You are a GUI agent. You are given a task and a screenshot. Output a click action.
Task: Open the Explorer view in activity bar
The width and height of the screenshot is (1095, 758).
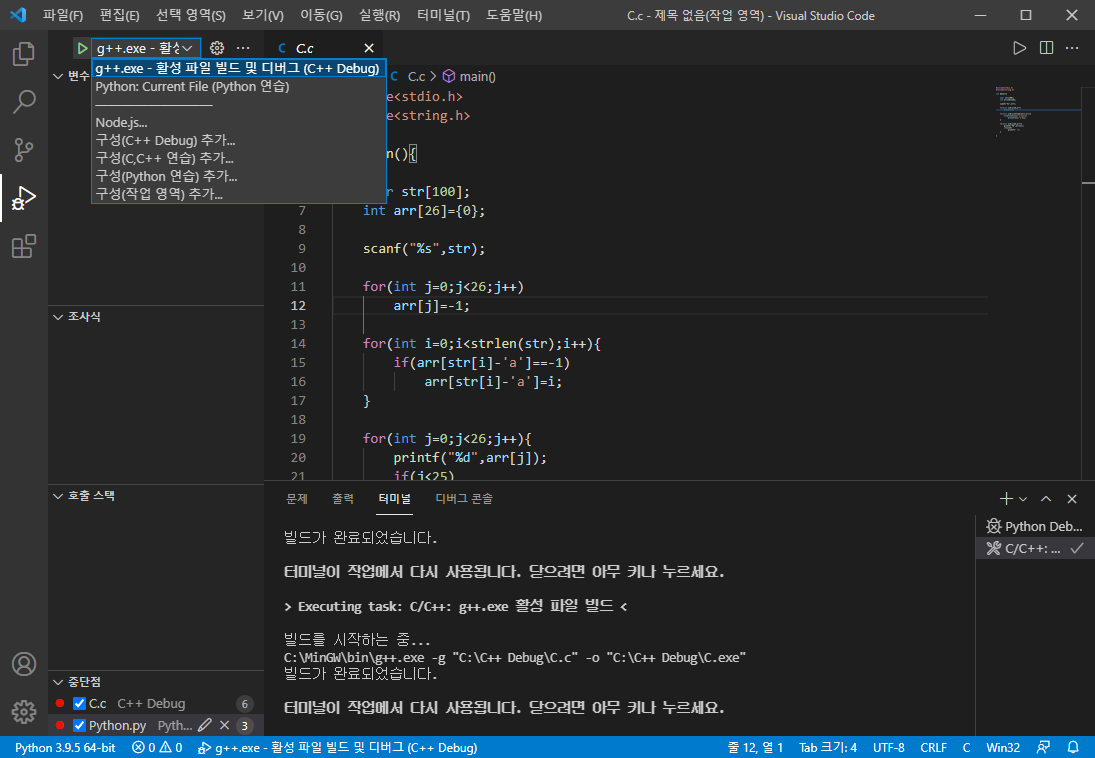point(24,54)
